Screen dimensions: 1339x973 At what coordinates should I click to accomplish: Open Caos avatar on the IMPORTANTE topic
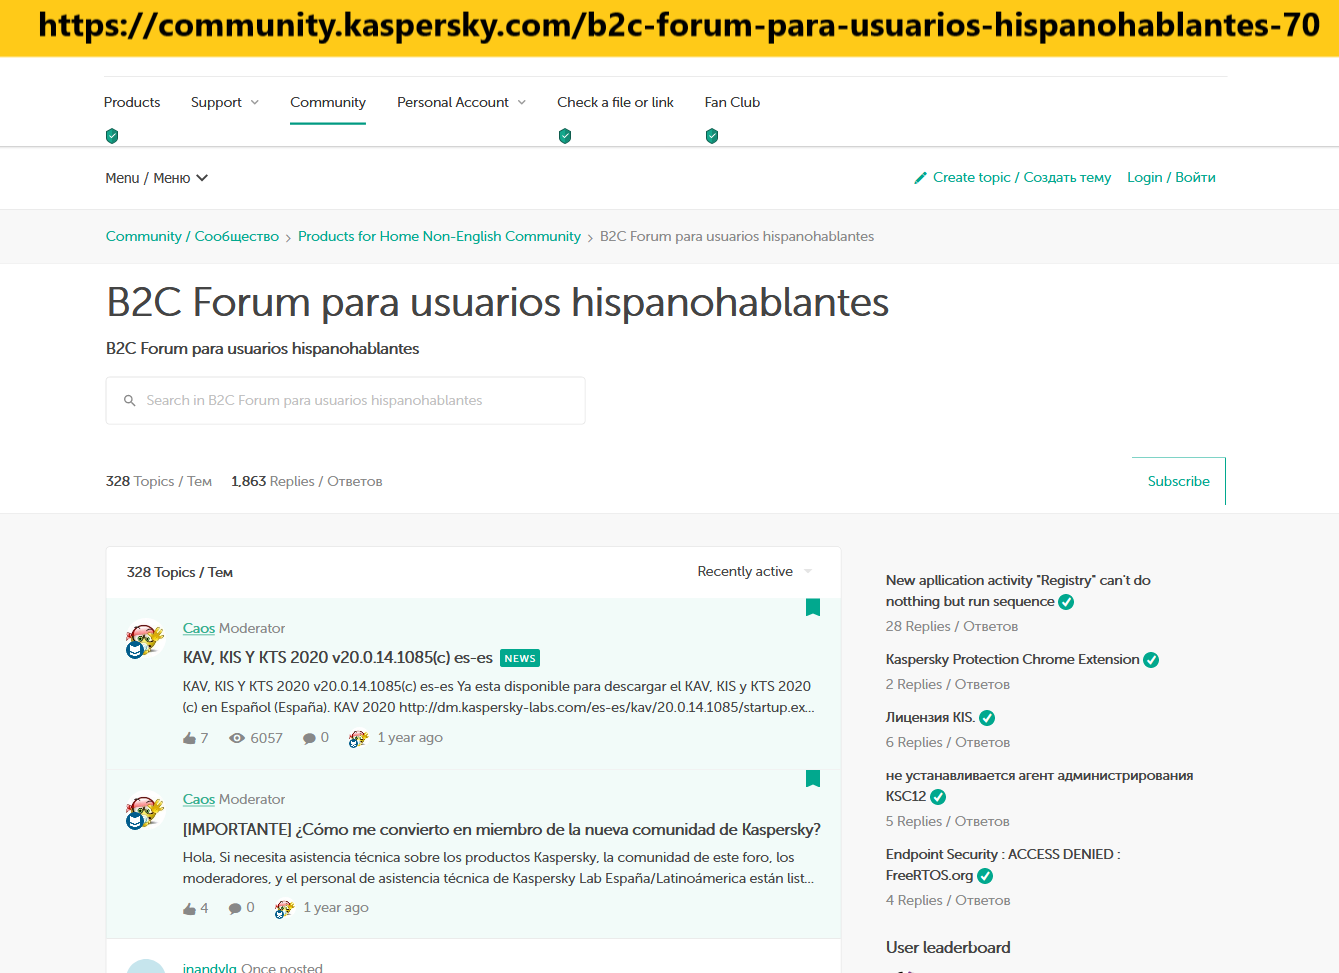(144, 812)
